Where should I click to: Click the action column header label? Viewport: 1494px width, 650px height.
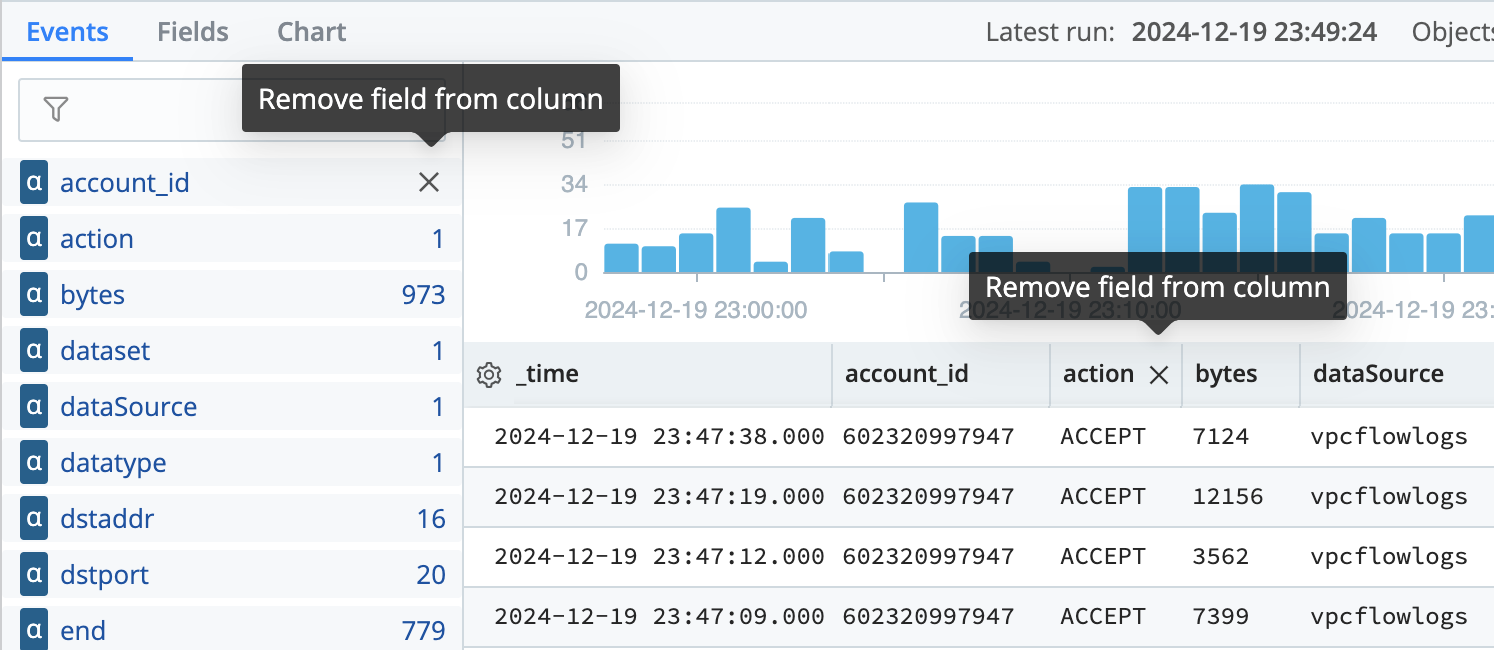pos(1098,374)
